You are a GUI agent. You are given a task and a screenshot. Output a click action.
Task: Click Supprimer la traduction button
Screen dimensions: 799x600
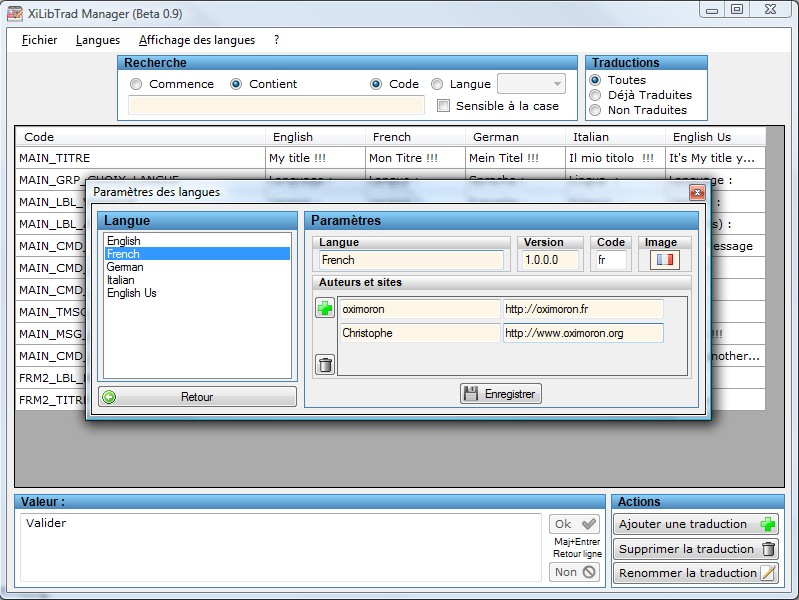(x=696, y=549)
